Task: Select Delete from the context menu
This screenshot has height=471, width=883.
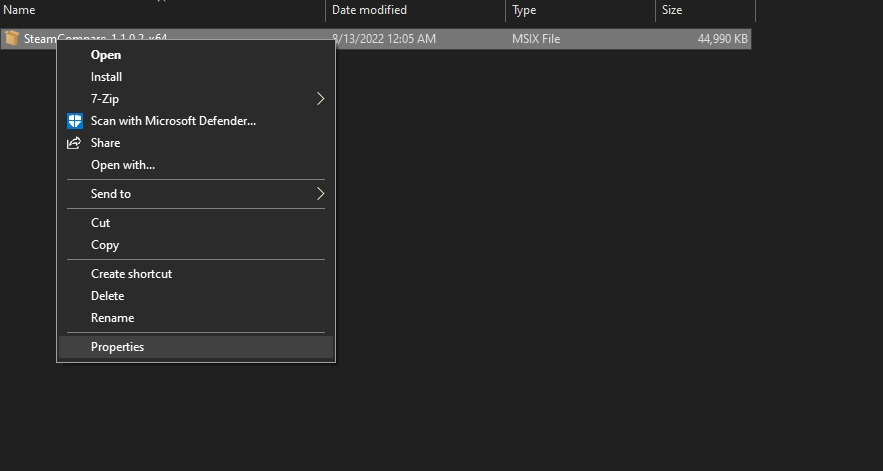Action: [196, 296]
